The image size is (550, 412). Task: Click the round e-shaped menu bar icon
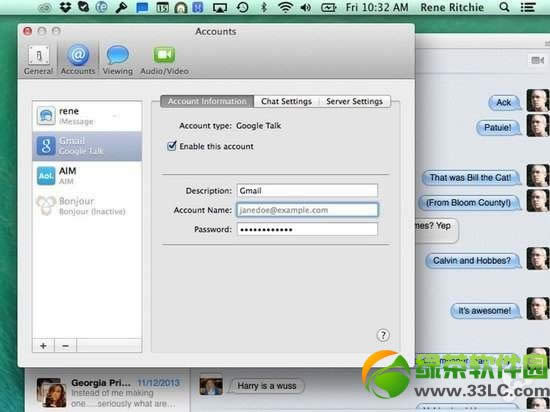(x=102, y=7)
